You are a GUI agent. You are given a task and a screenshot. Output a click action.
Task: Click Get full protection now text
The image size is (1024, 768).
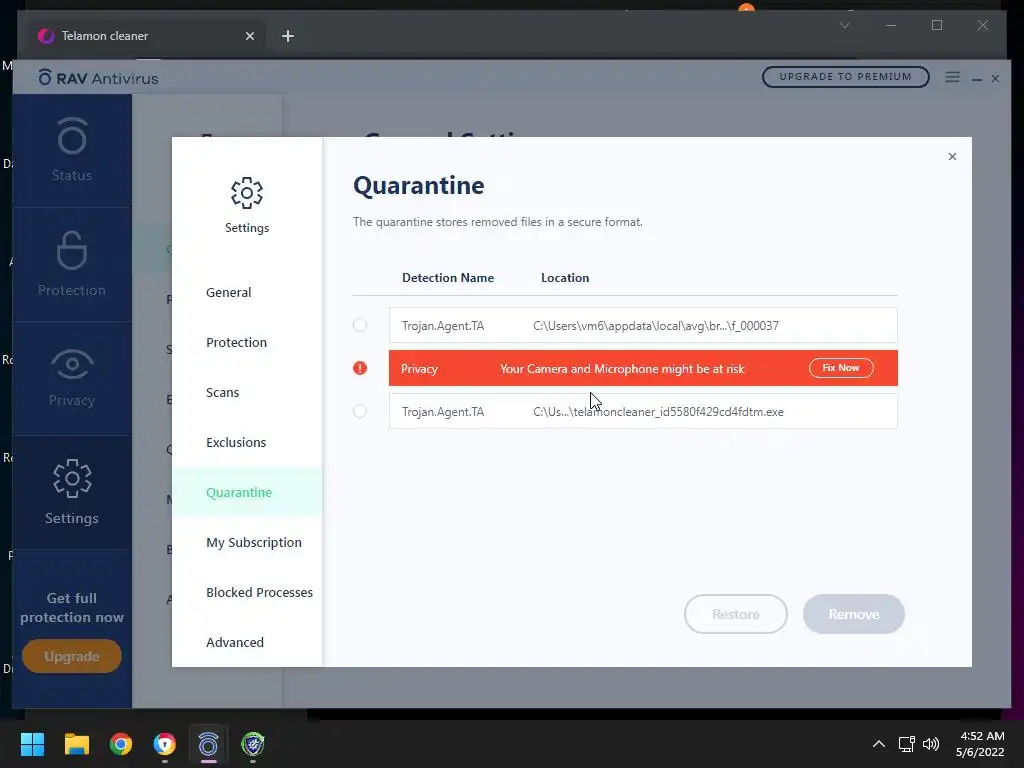pyautogui.click(x=72, y=607)
